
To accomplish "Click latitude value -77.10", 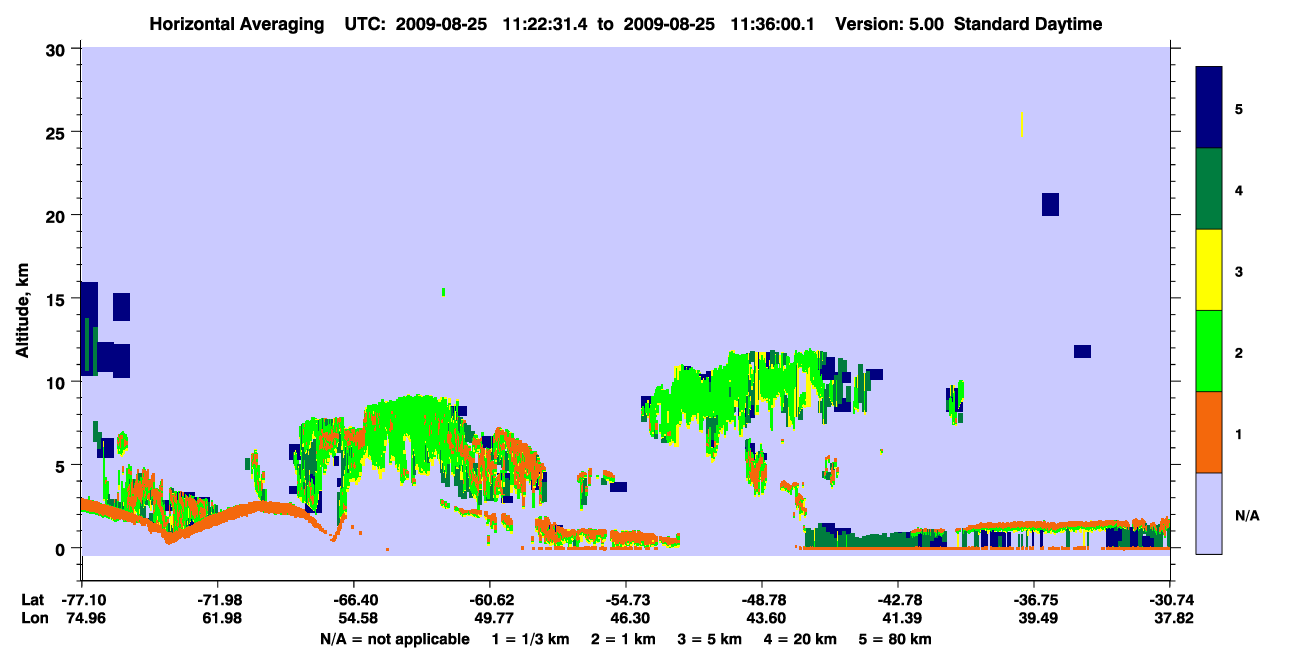I will [x=82, y=600].
